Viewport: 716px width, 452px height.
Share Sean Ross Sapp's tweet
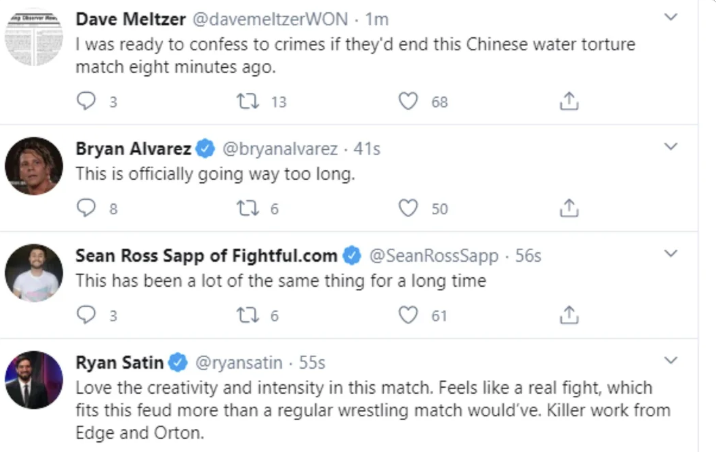point(569,315)
